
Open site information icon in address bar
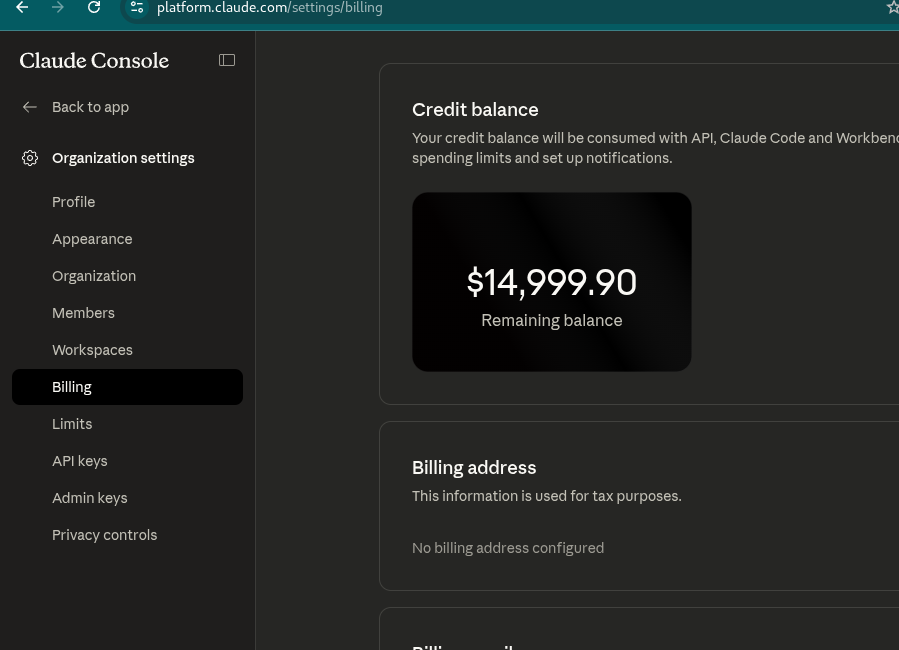click(137, 7)
